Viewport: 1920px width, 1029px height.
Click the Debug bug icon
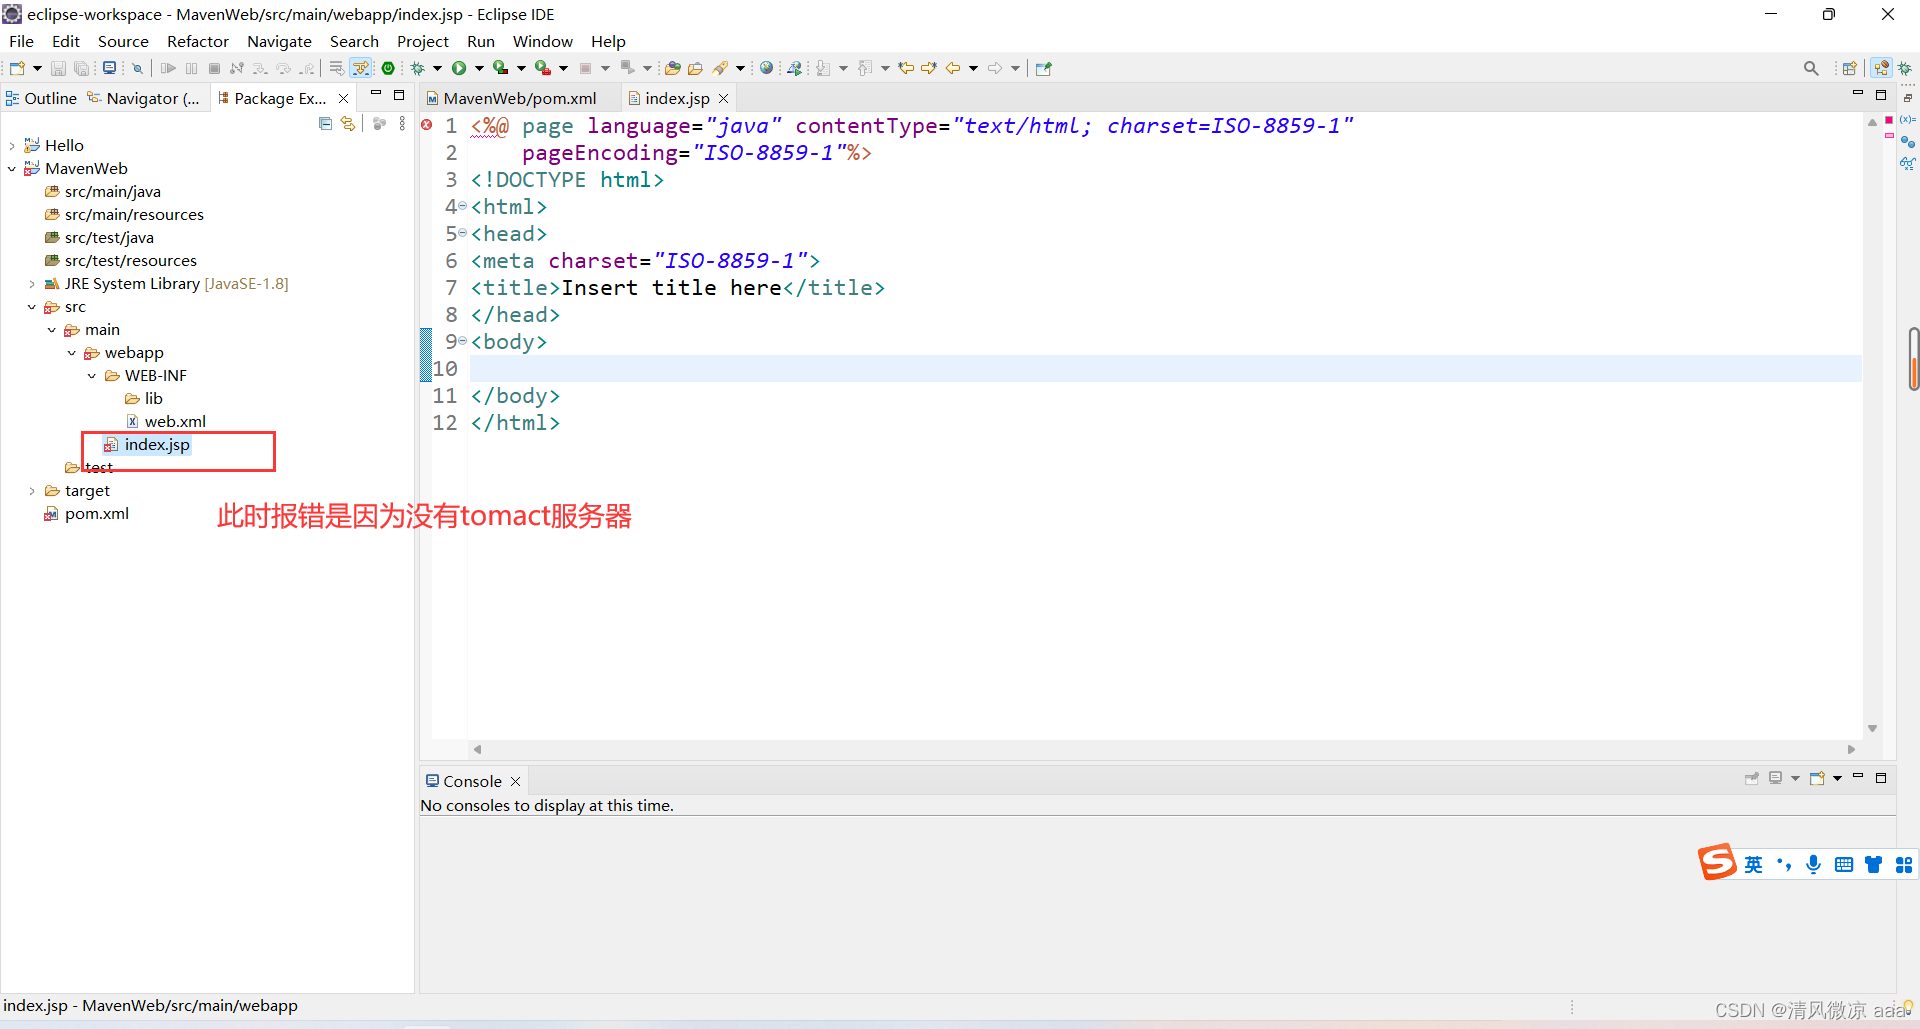coord(418,68)
